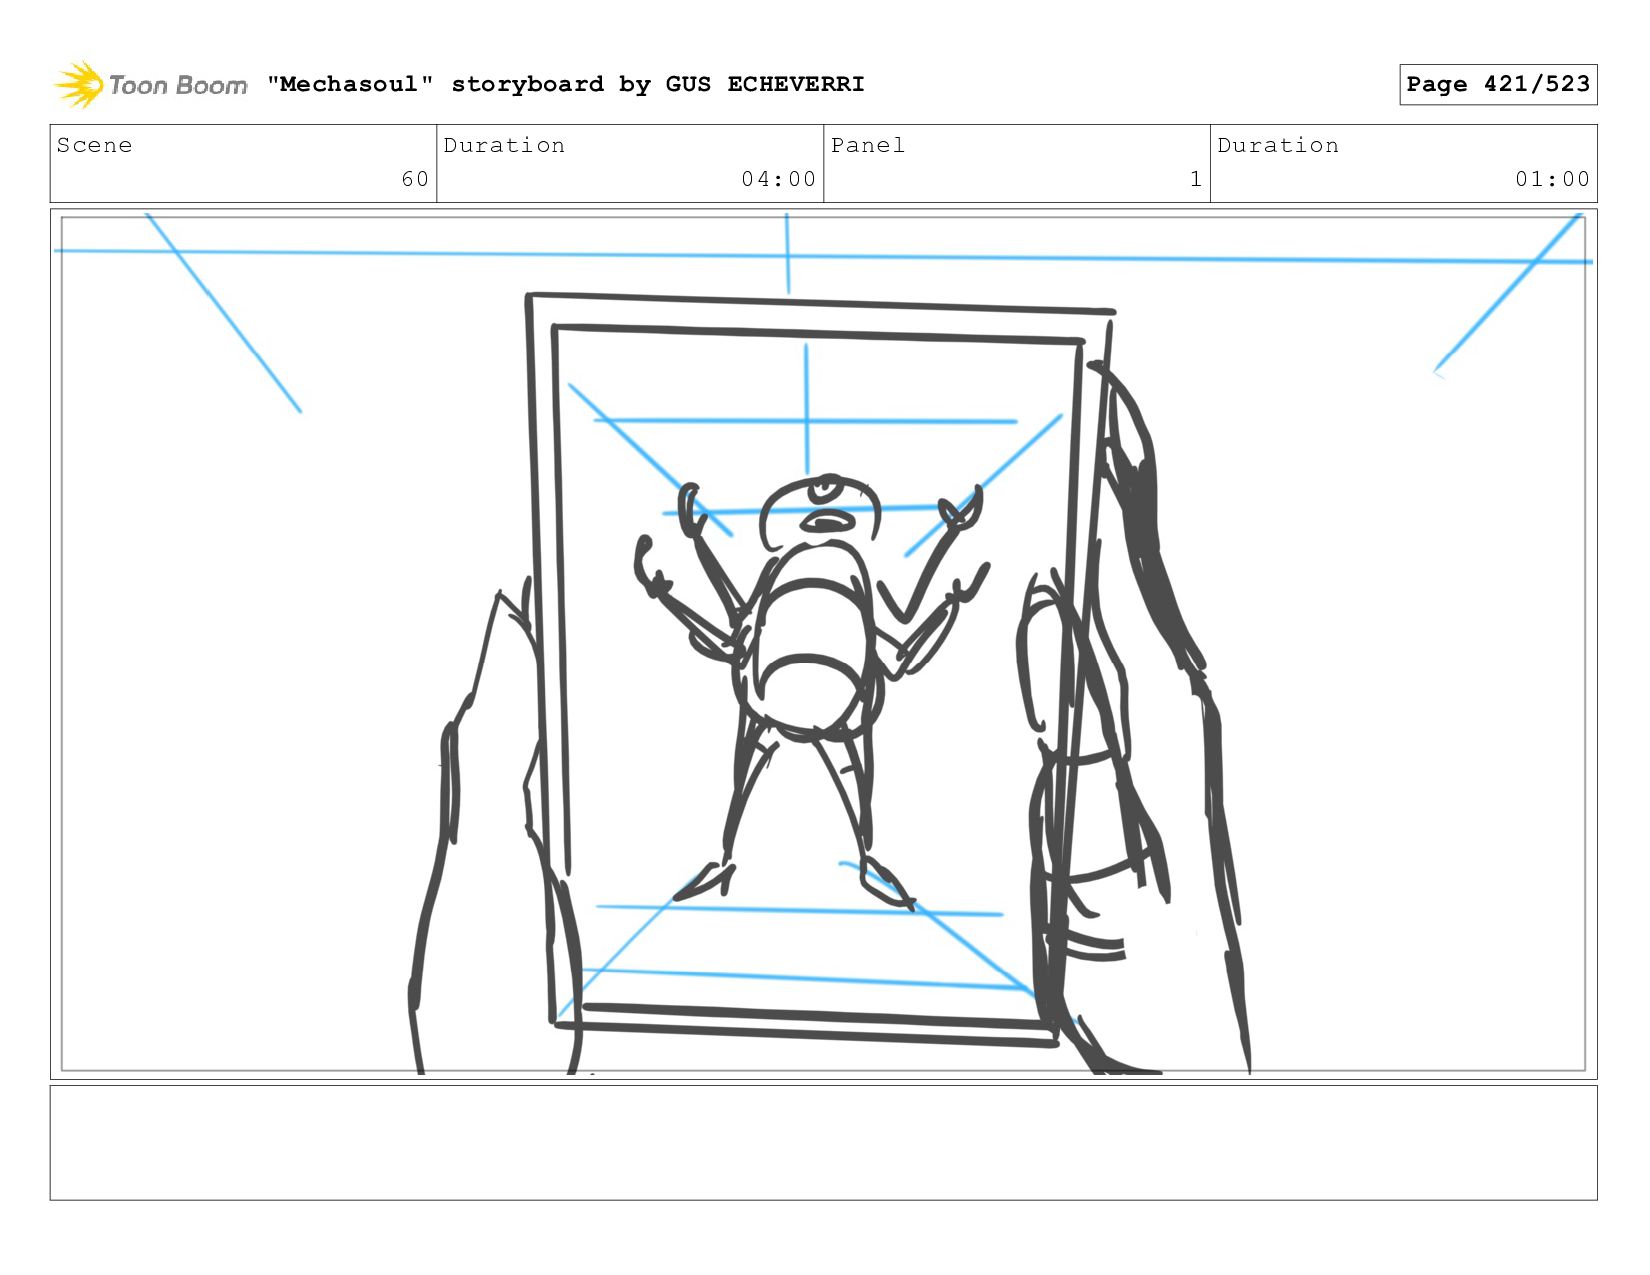Click the Scene label
This screenshot has width=1650, height=1275.
(x=94, y=145)
